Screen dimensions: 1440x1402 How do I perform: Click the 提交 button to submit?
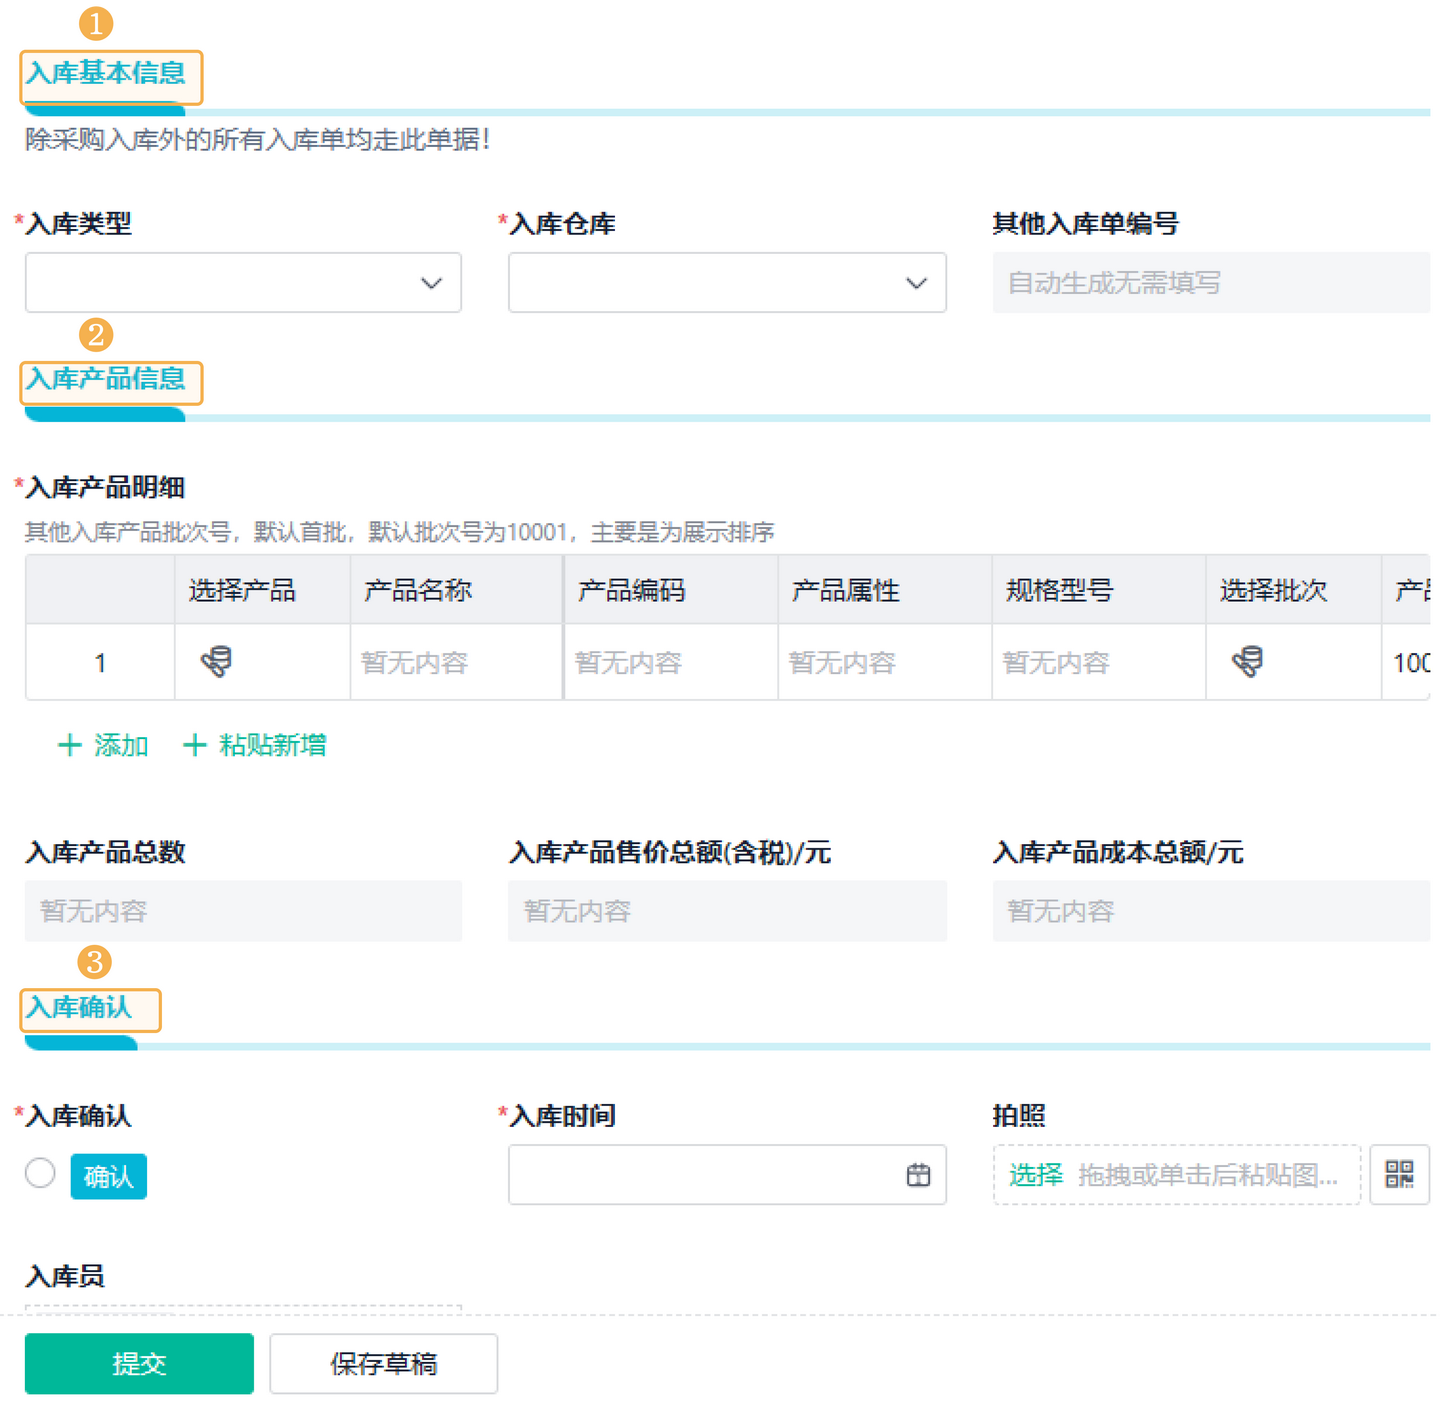click(x=139, y=1363)
